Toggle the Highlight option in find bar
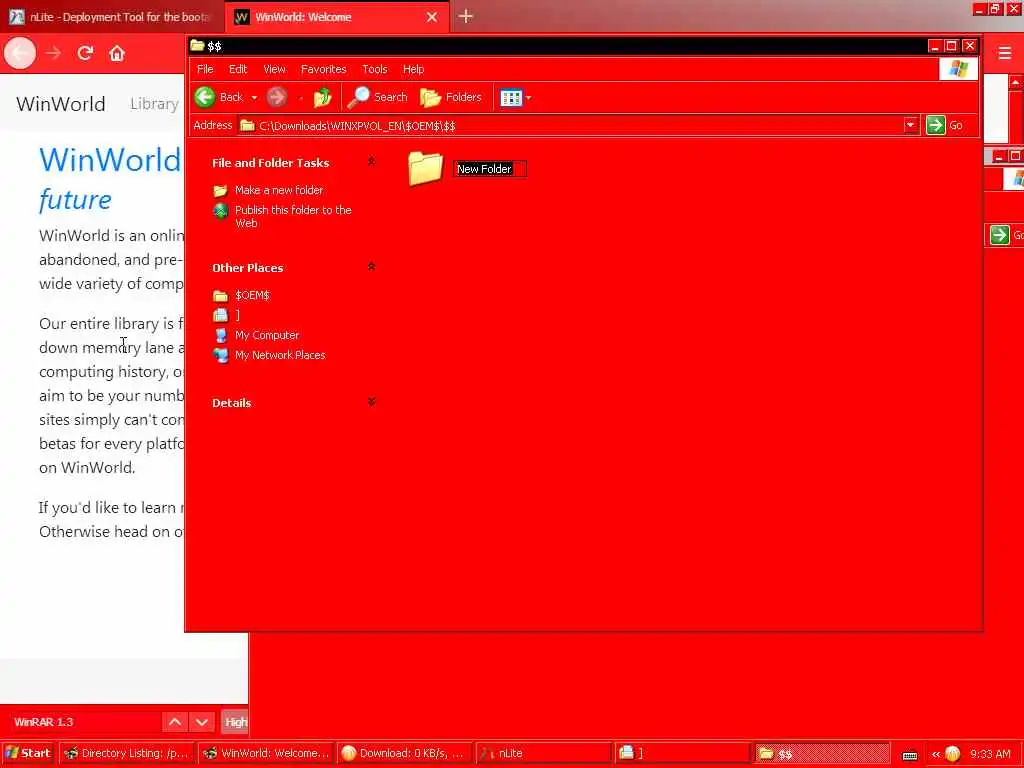This screenshot has height=768, width=1024. tap(235, 722)
